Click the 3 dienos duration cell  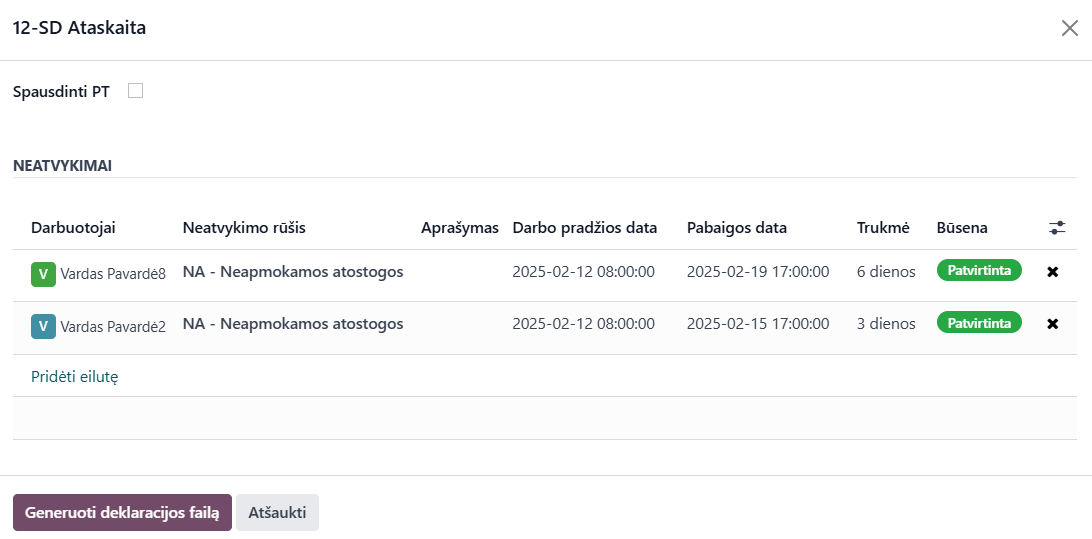[886, 324]
